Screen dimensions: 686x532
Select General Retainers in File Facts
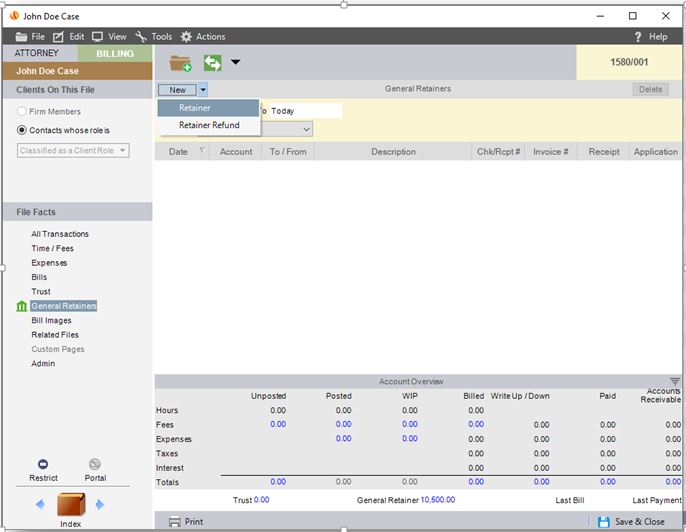tap(63, 306)
